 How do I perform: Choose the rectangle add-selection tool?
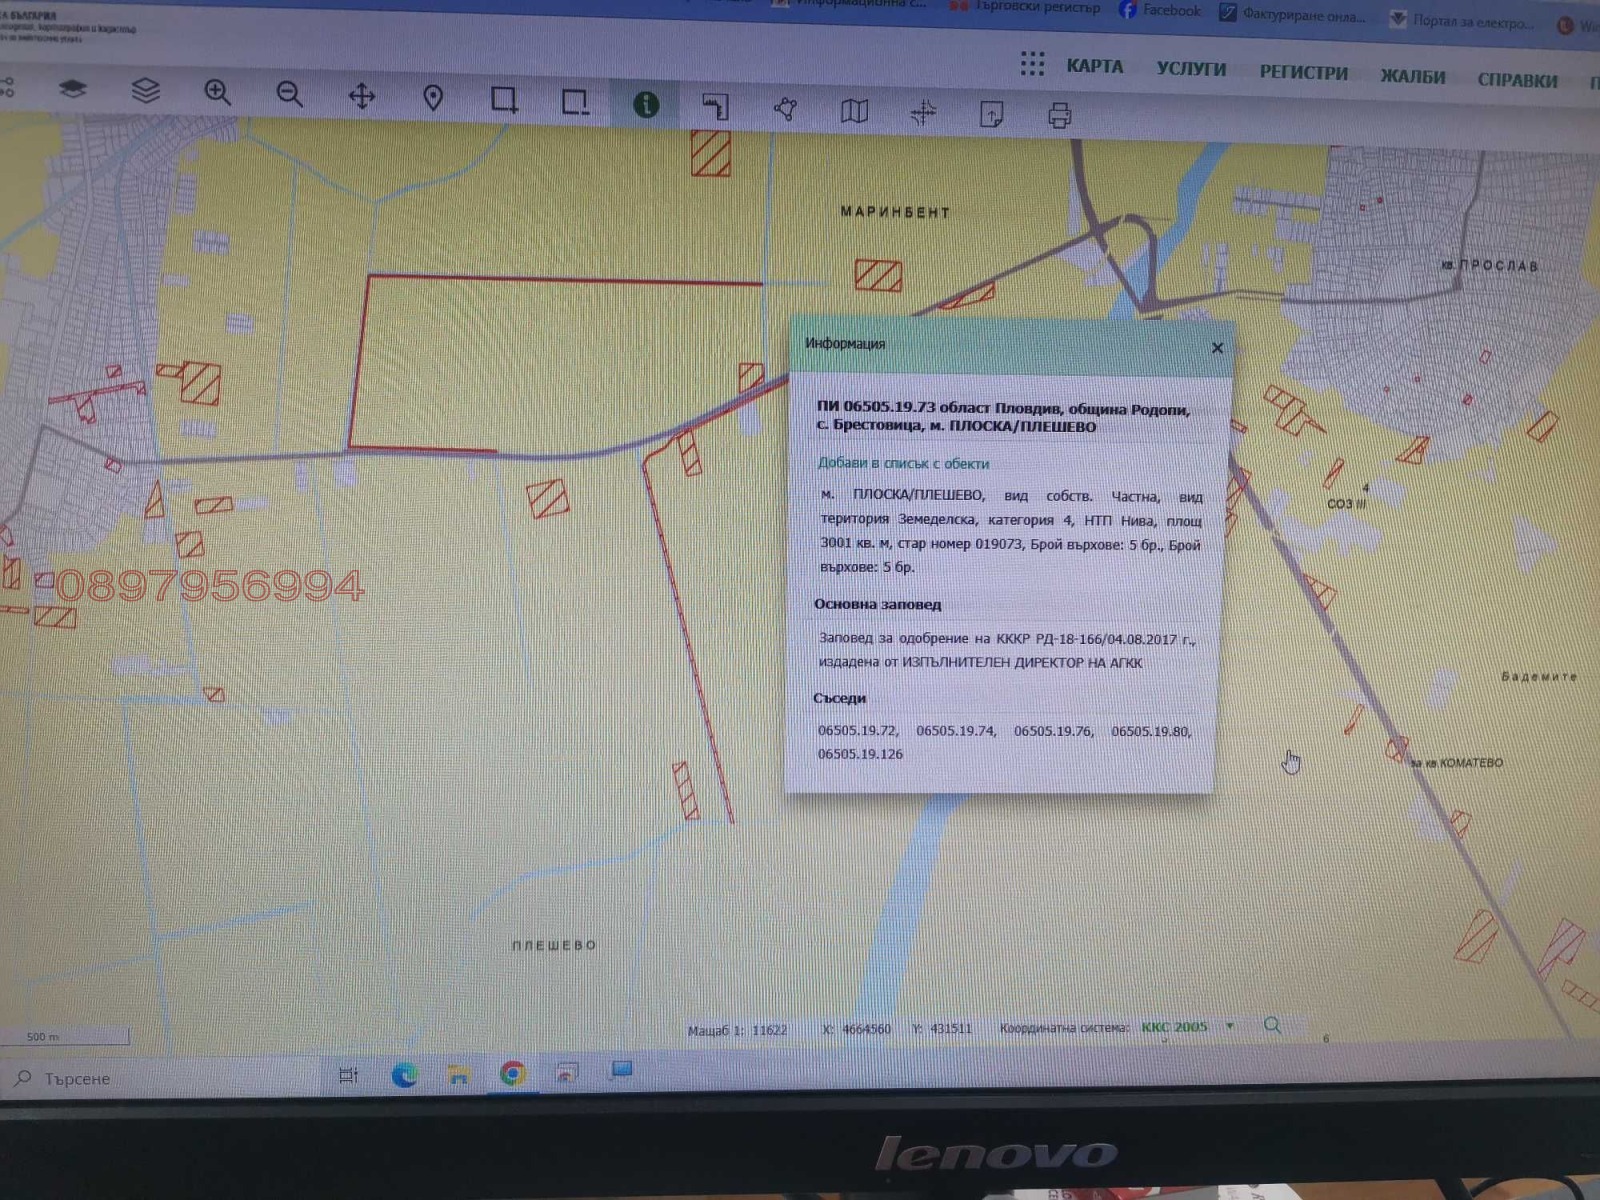(504, 99)
